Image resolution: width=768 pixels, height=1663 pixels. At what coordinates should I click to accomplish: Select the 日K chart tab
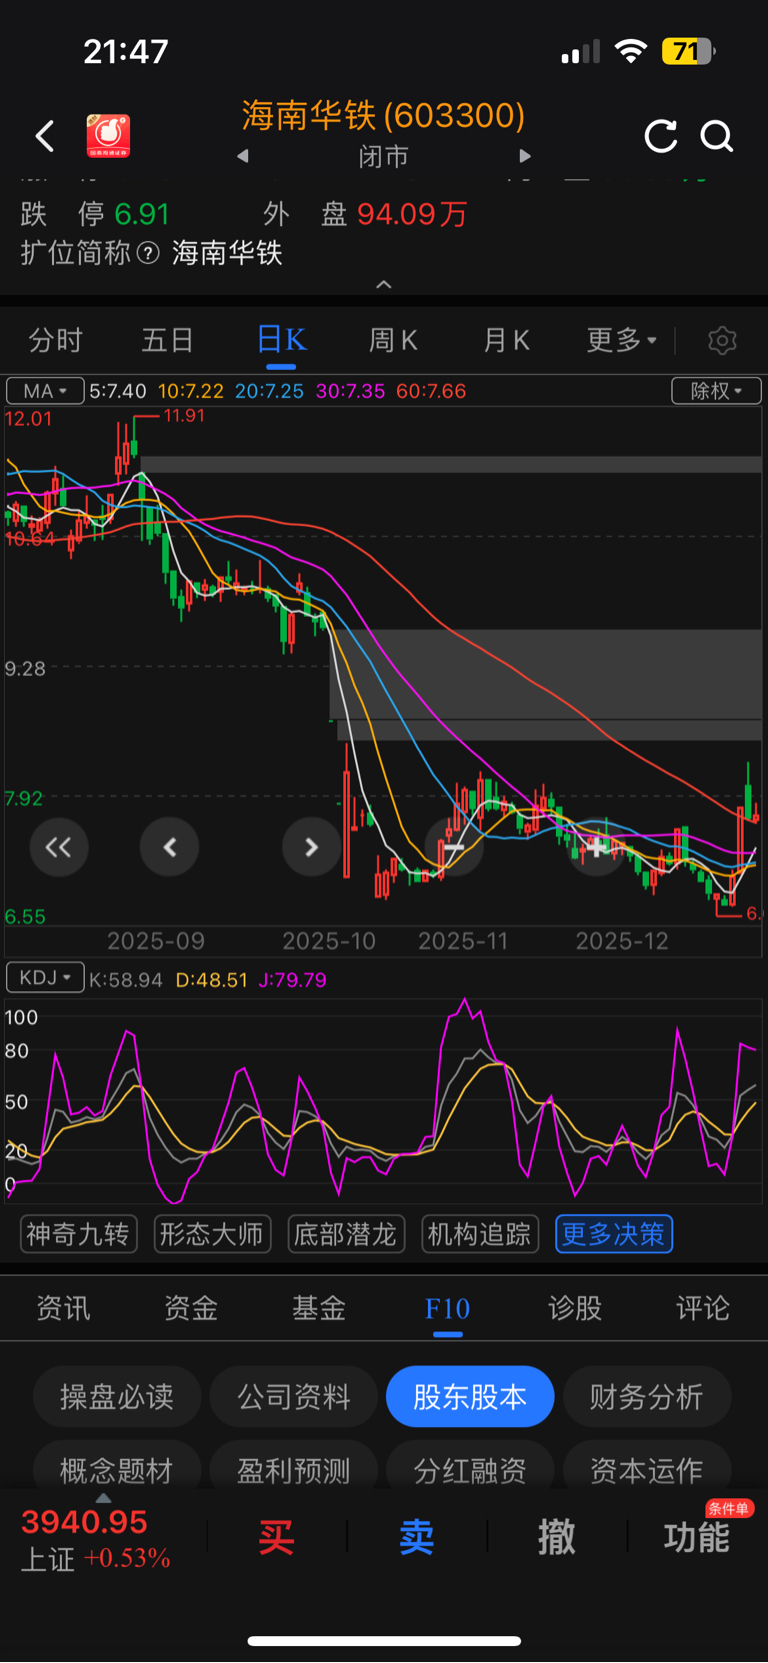281,341
